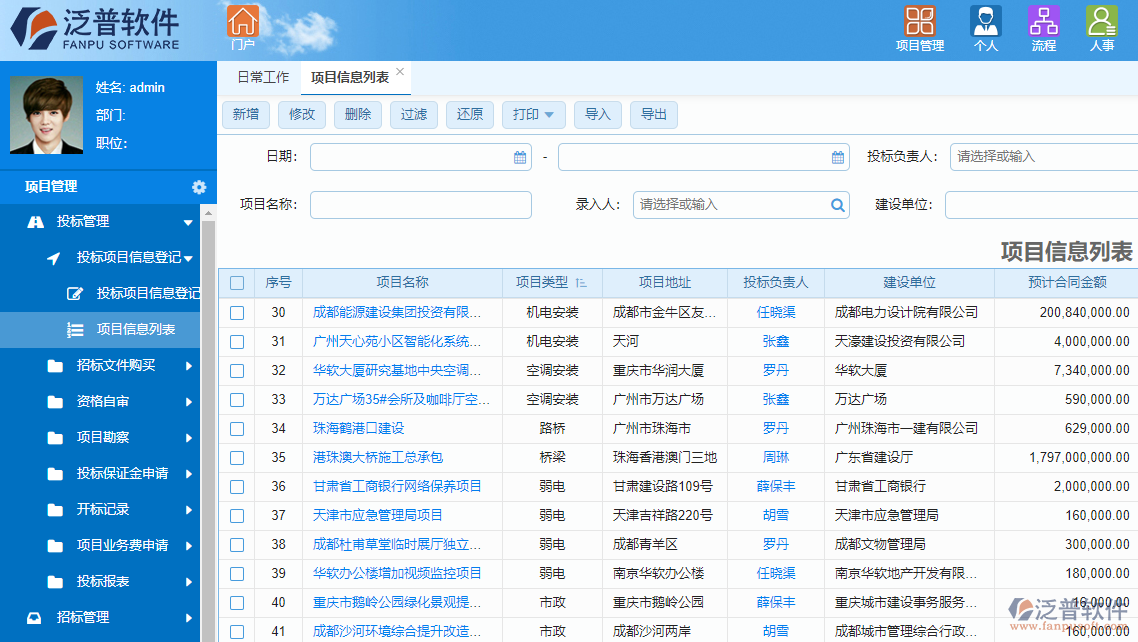
Task: Click the magnifier icon in the 录入人 field
Action: click(x=837, y=204)
